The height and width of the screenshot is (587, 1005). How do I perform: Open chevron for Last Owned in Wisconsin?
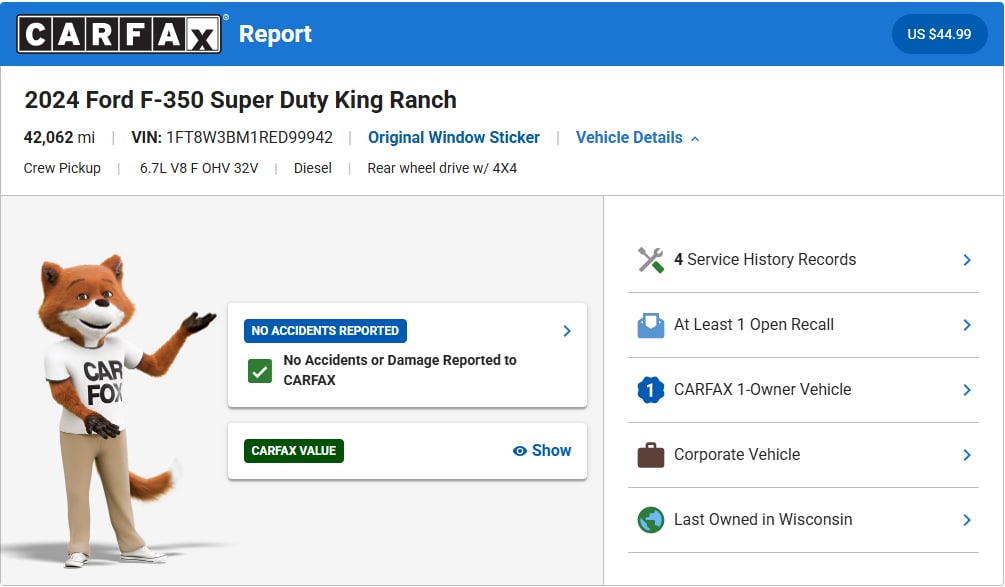[967, 520]
